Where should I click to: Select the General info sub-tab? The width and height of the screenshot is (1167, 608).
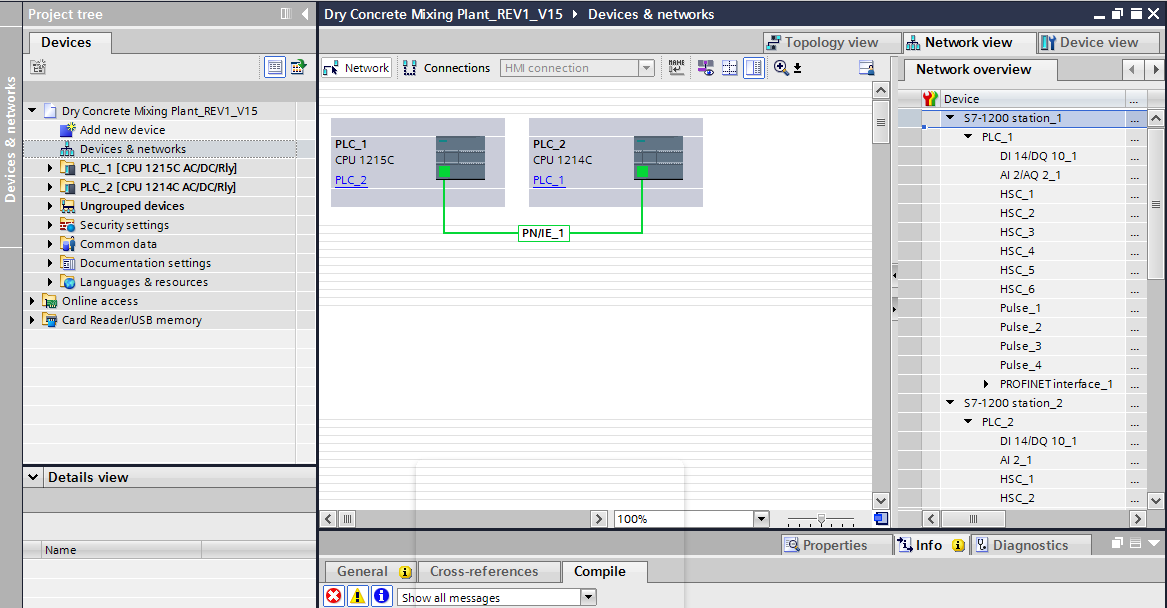click(x=370, y=572)
